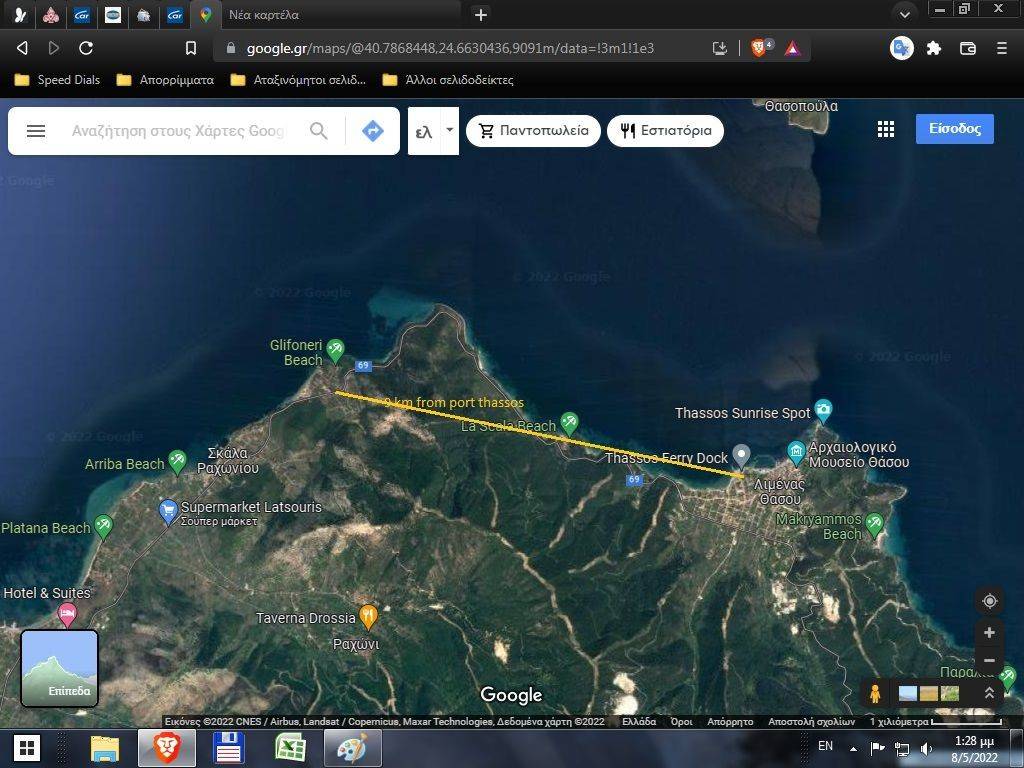Open directions with the blue arrow icon

pos(373,131)
